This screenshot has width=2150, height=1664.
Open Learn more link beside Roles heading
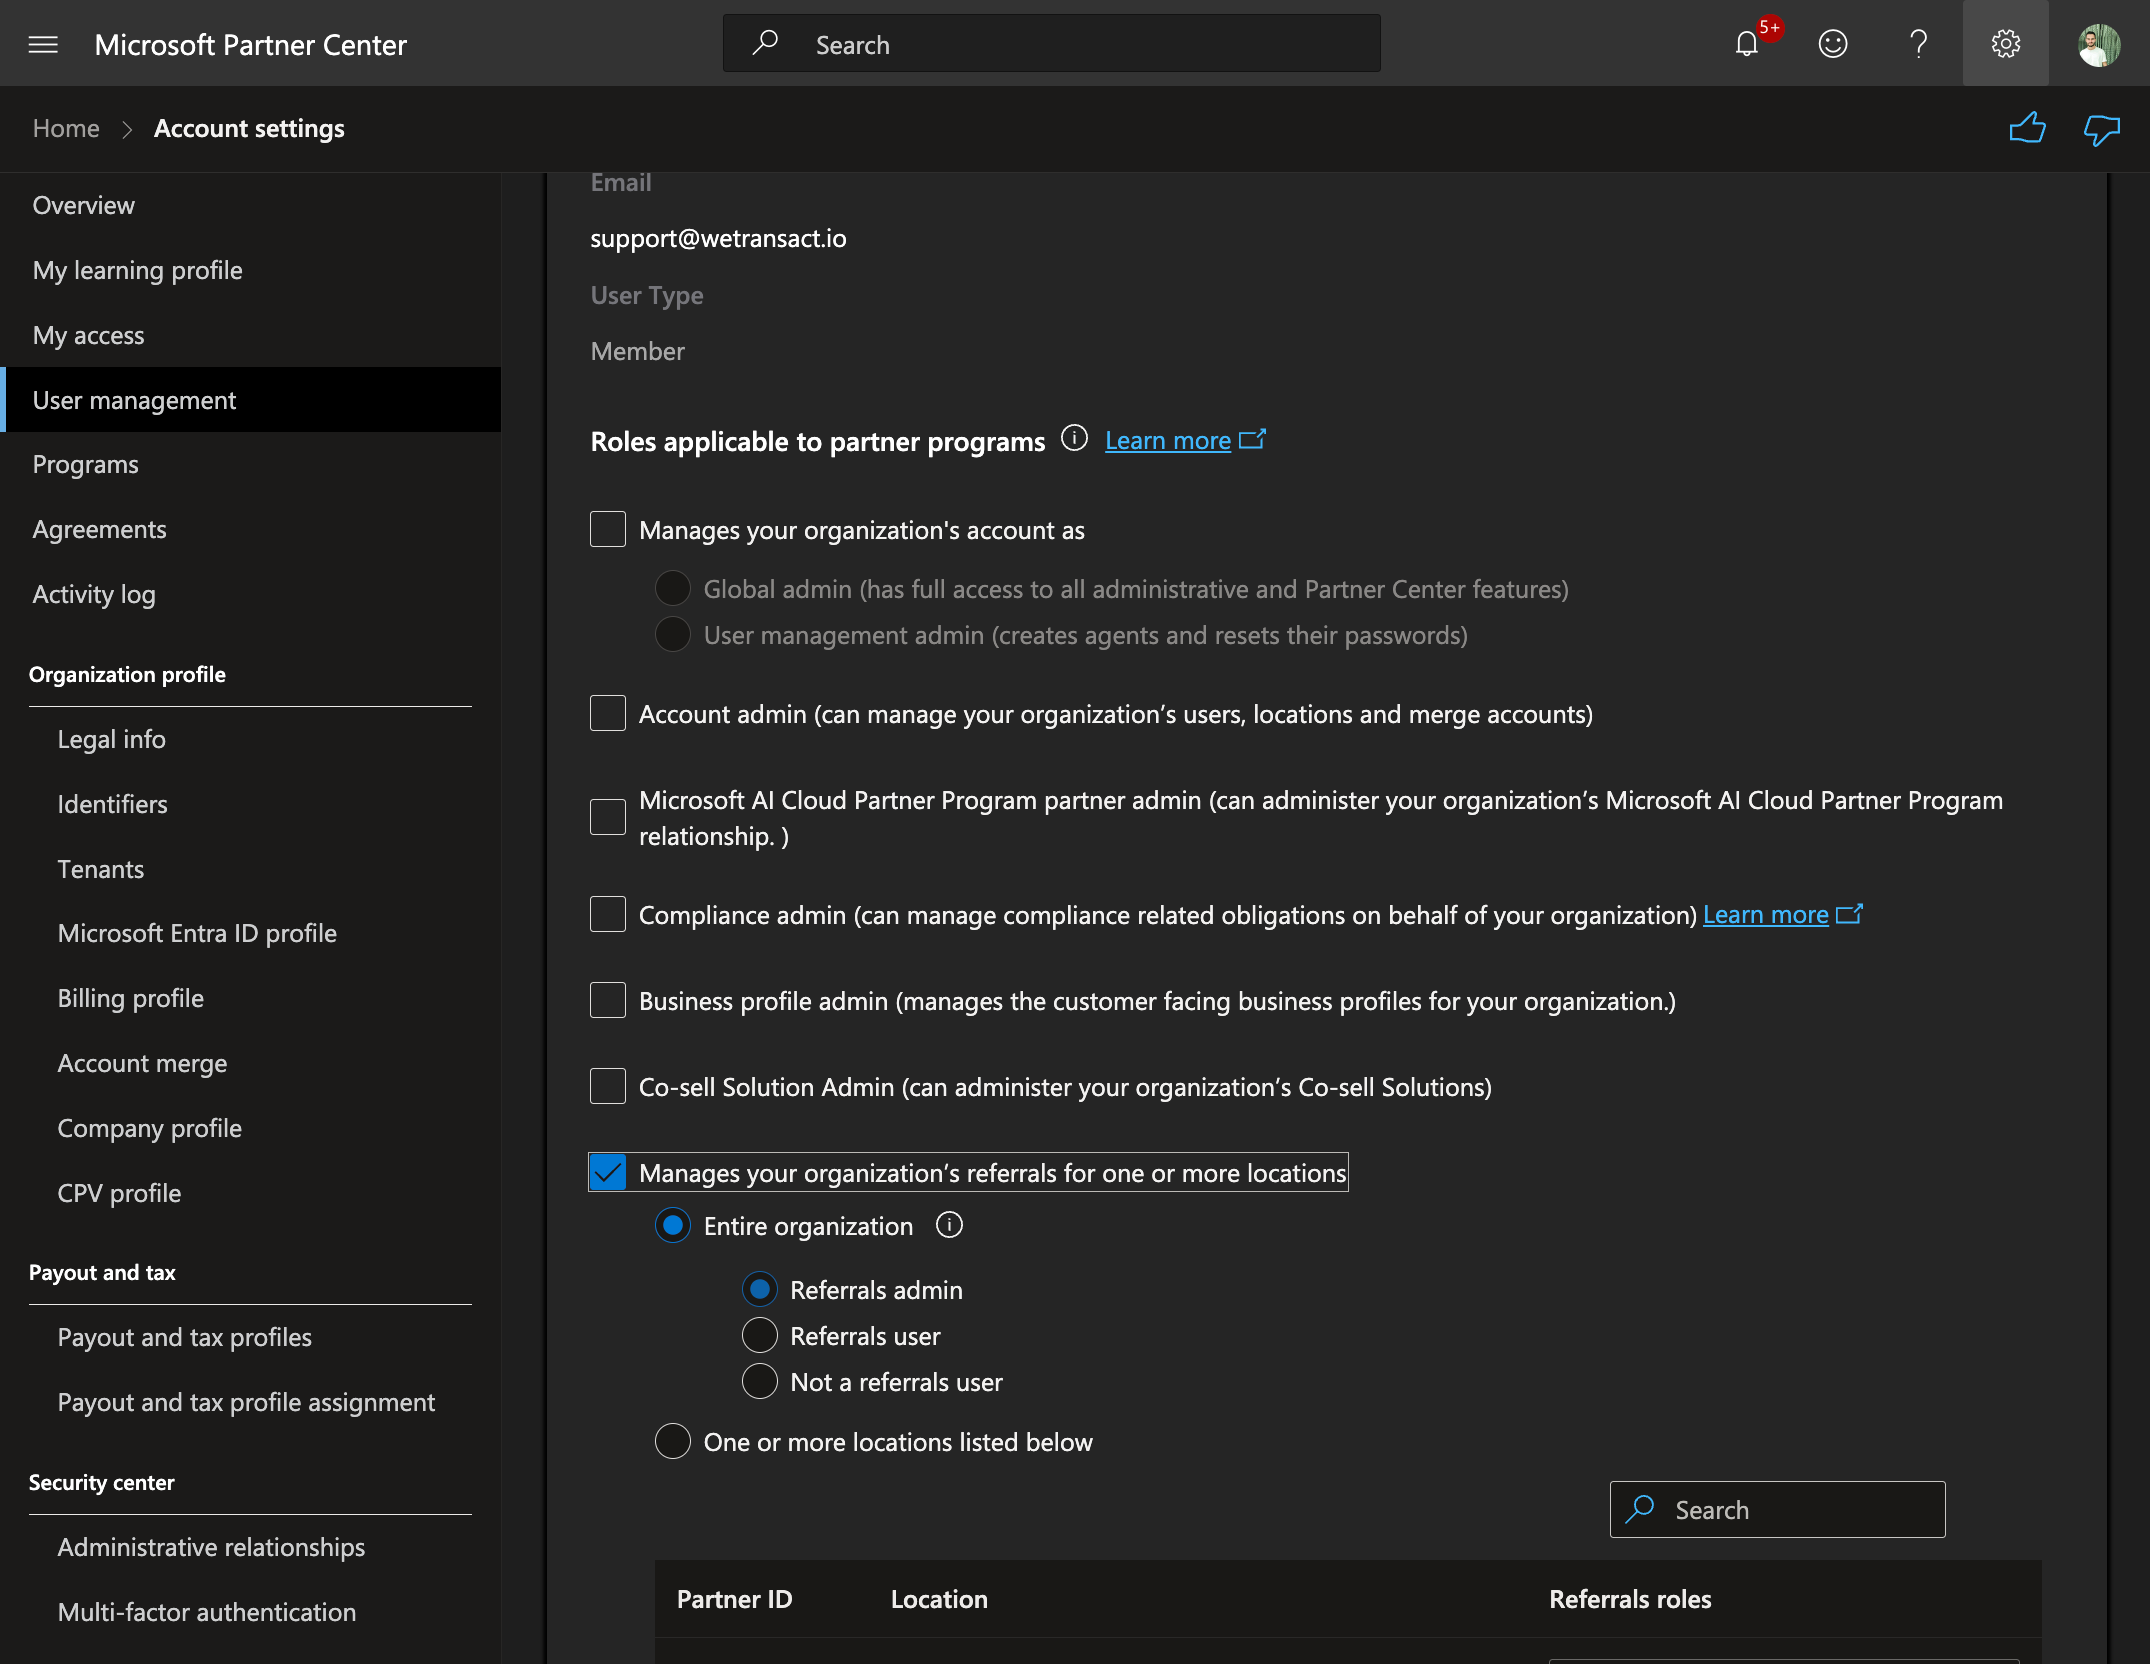pos(1168,440)
